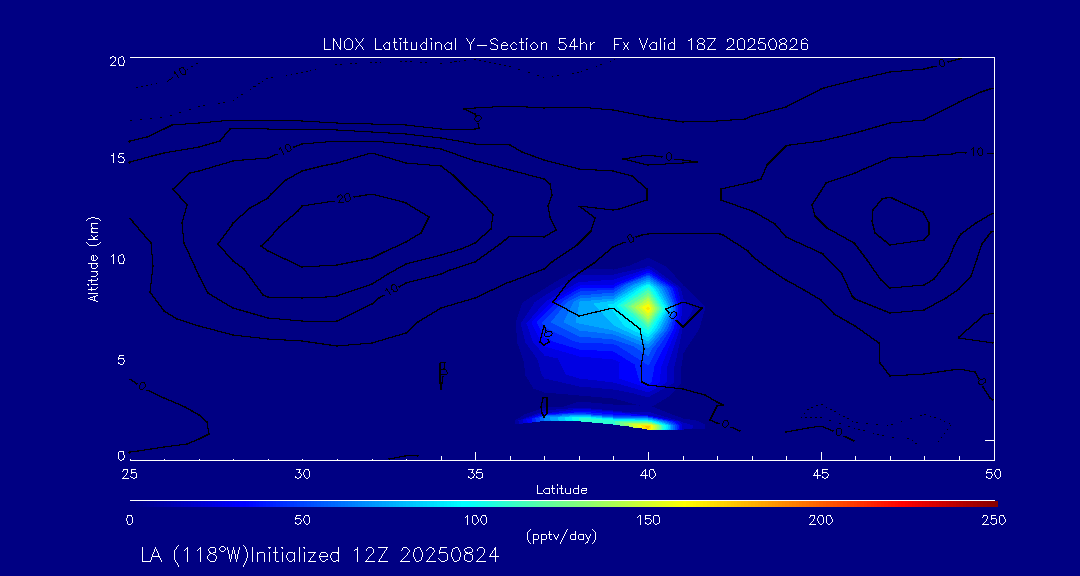The image size is (1080, 576).
Task: Click the 250 label at the color bar end
Action: click(993, 520)
